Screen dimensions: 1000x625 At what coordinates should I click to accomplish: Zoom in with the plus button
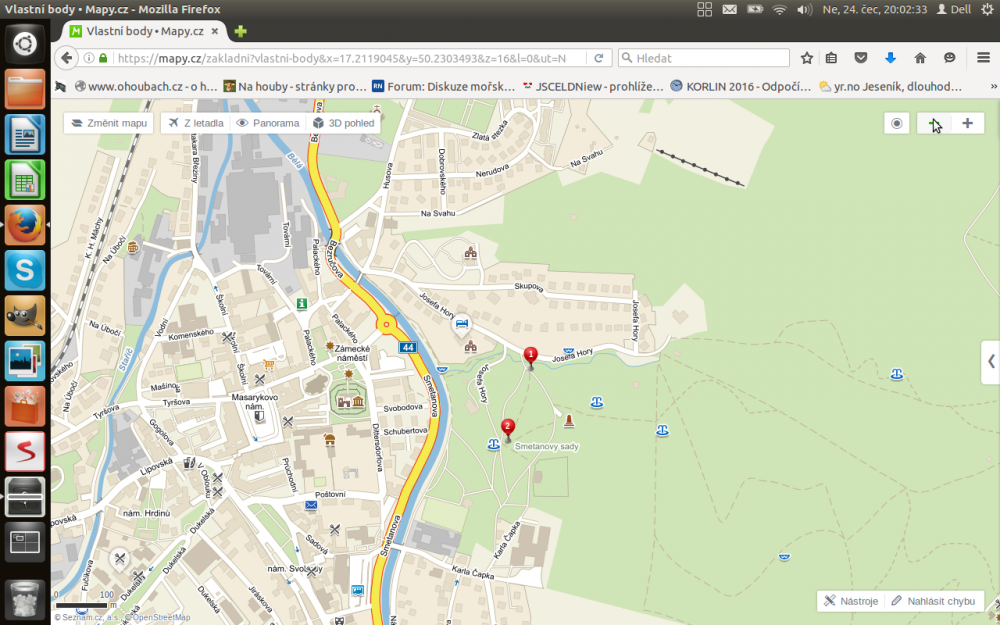tap(967, 123)
